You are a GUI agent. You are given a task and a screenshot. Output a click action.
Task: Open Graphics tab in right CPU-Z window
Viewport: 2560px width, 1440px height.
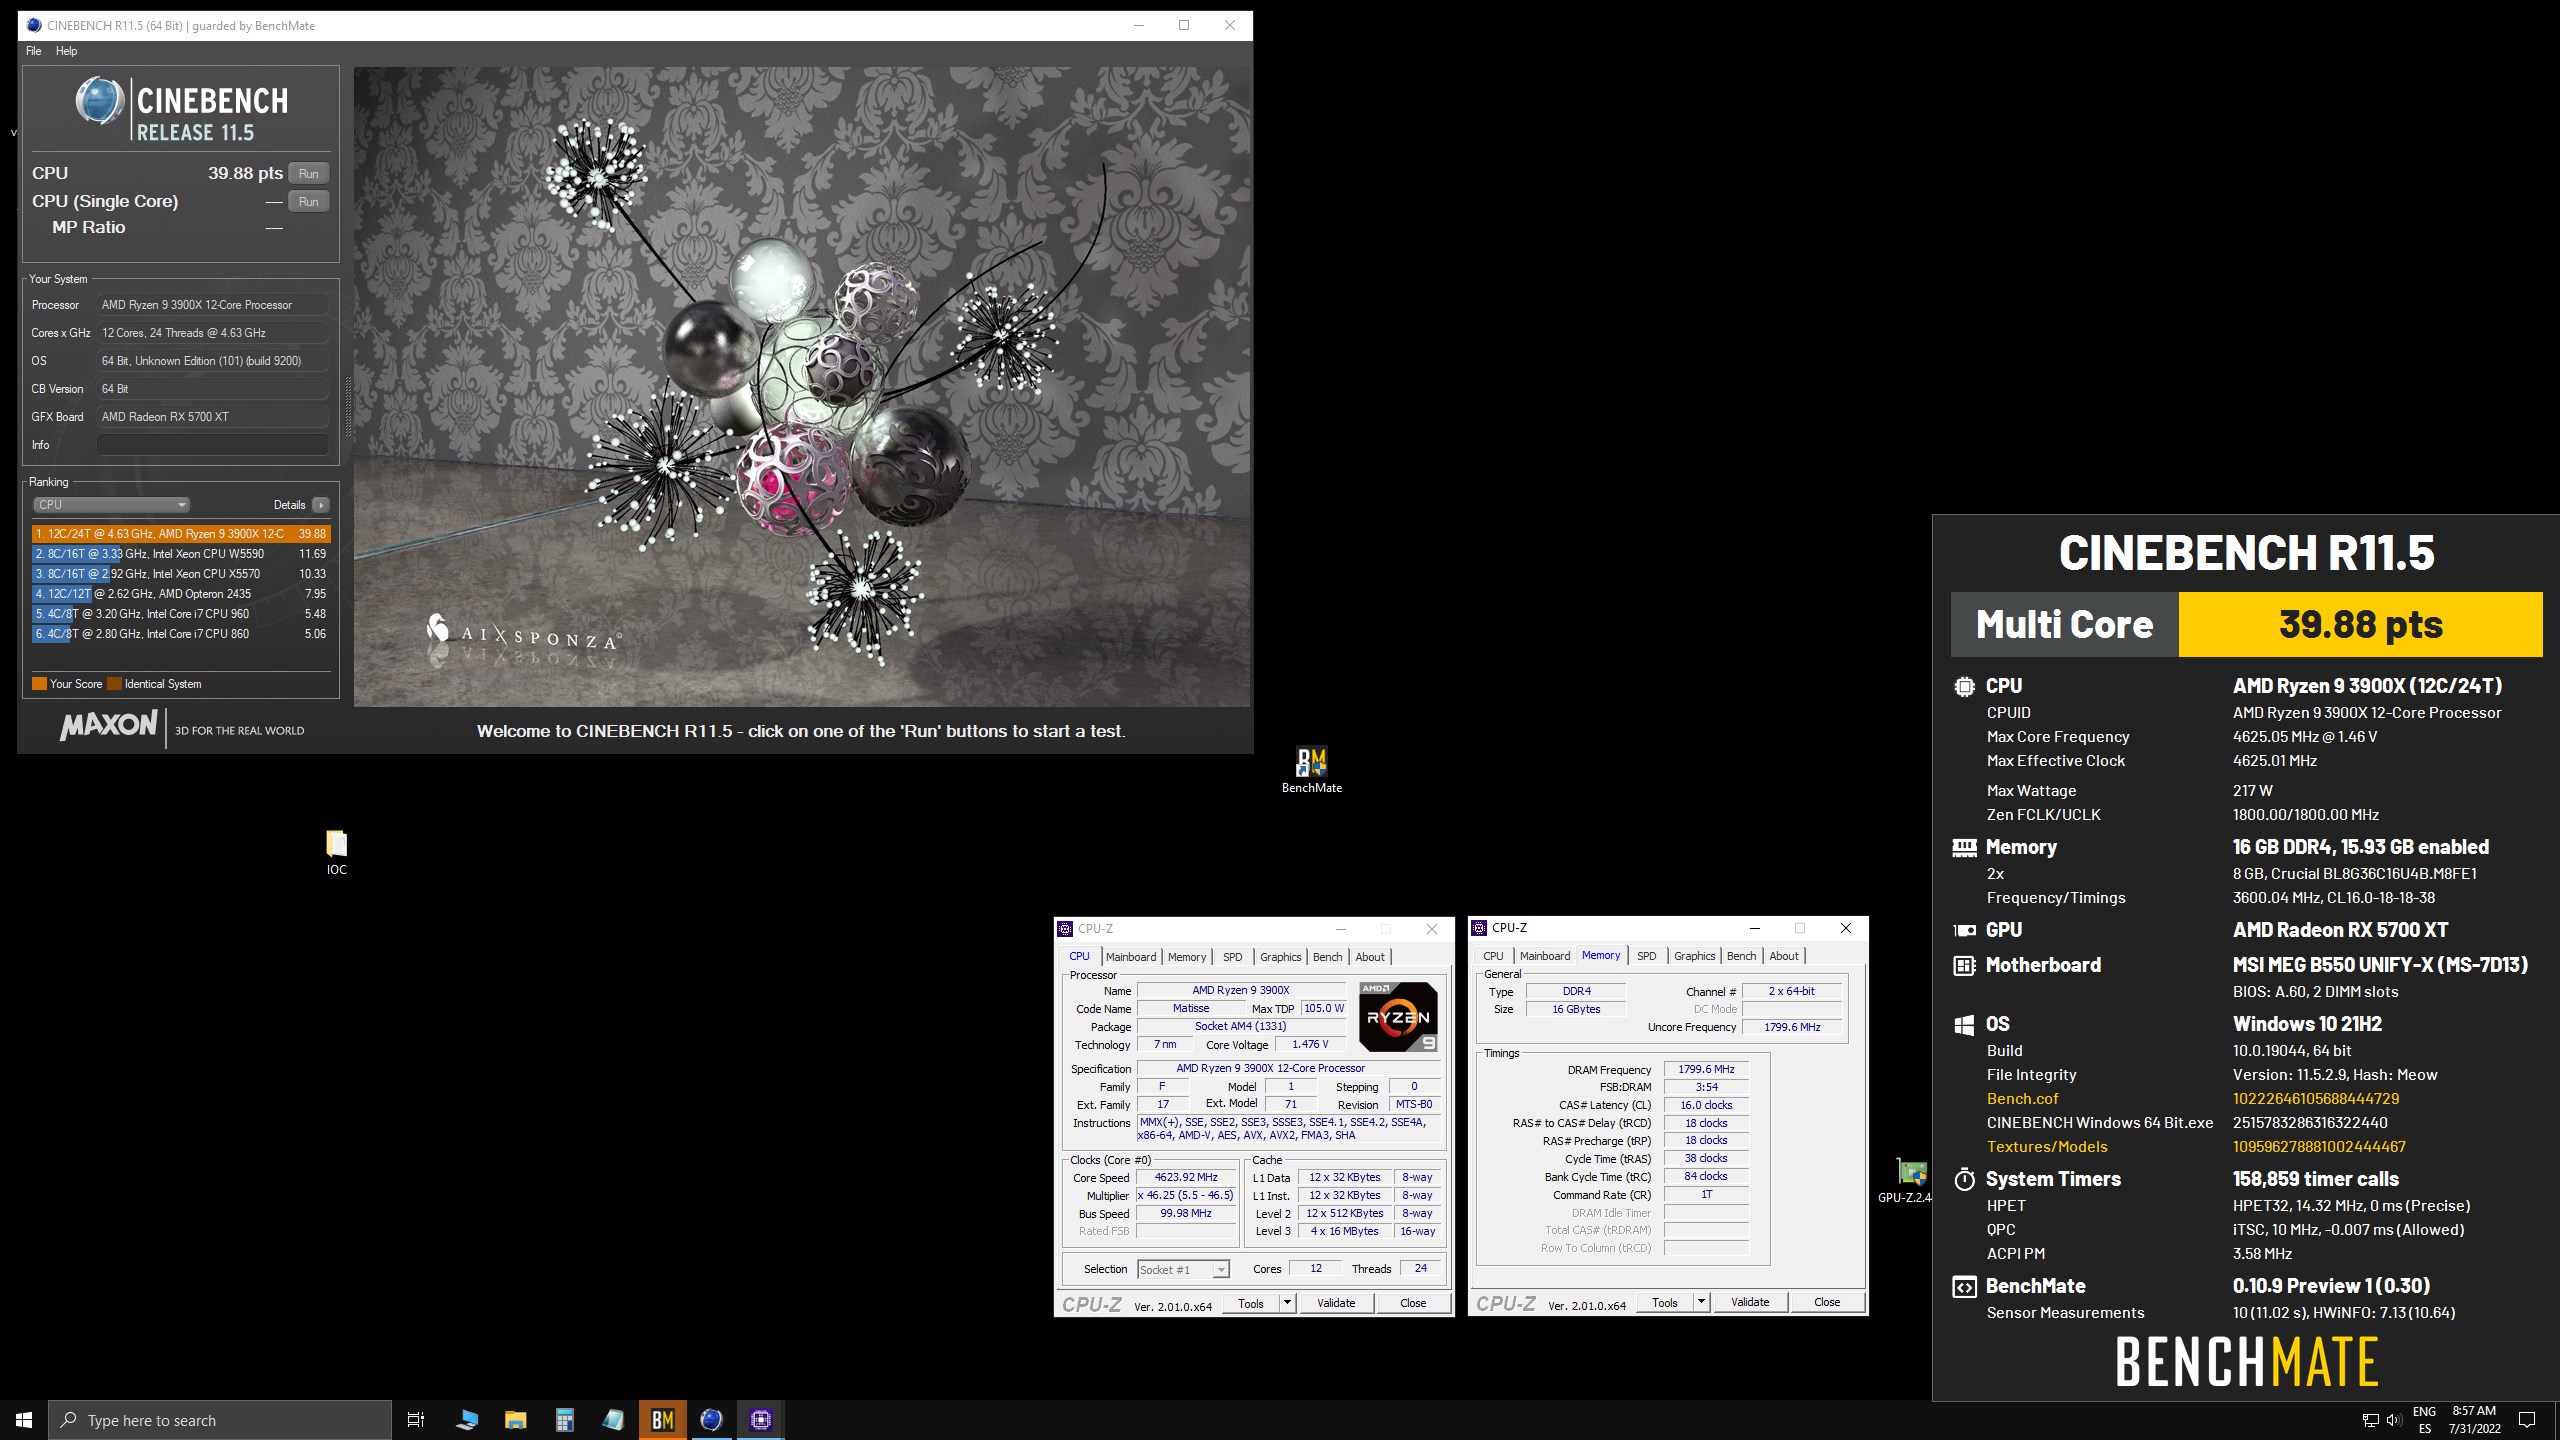pyautogui.click(x=1695, y=956)
